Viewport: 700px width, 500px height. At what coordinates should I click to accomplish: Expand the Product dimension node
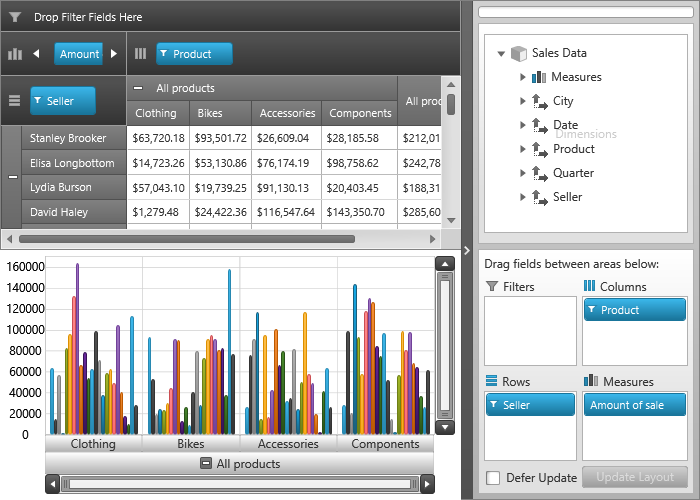[x=522, y=149]
